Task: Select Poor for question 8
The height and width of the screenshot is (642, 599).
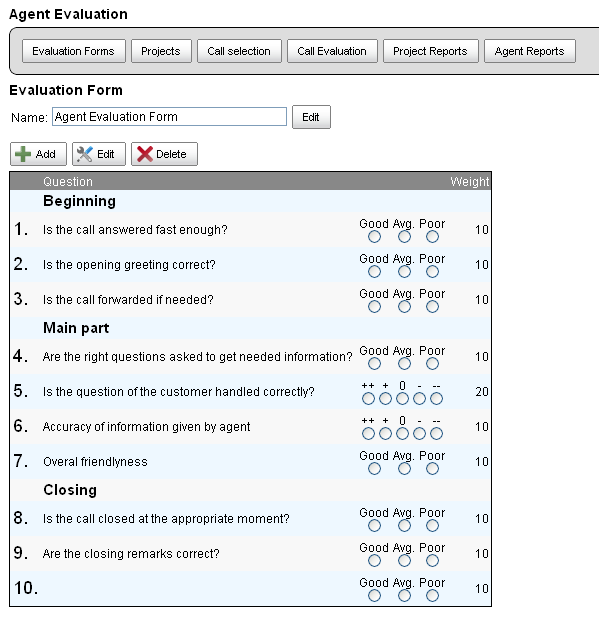Action: click(x=432, y=526)
